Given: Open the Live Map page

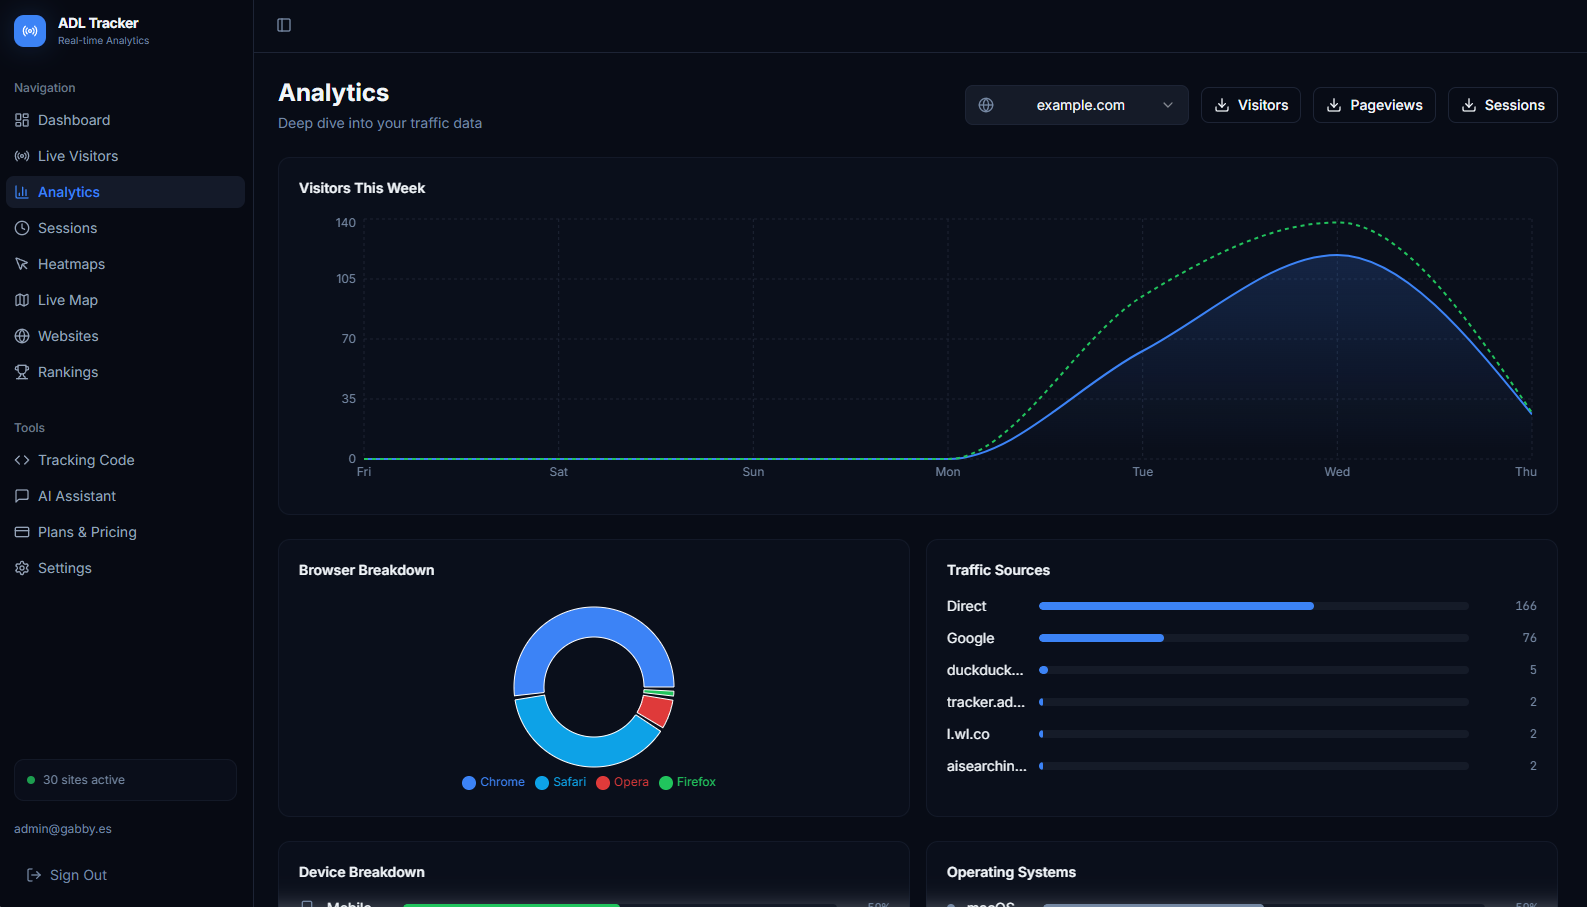Looking at the screenshot, I should click(x=125, y=300).
